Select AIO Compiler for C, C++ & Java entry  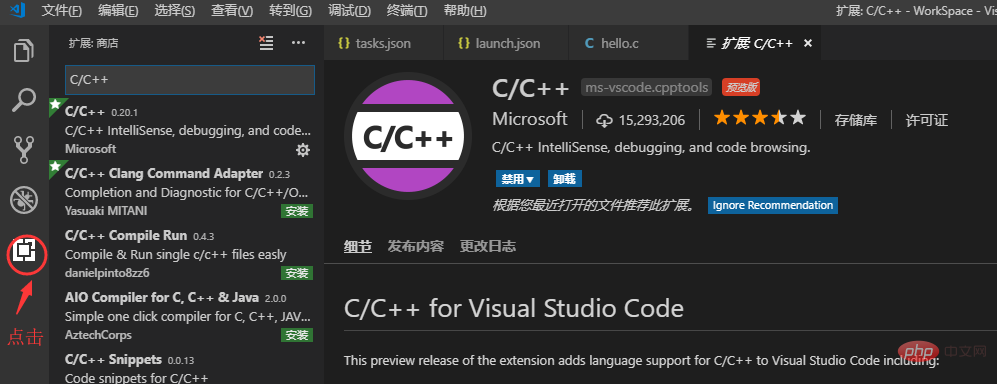coord(186,315)
